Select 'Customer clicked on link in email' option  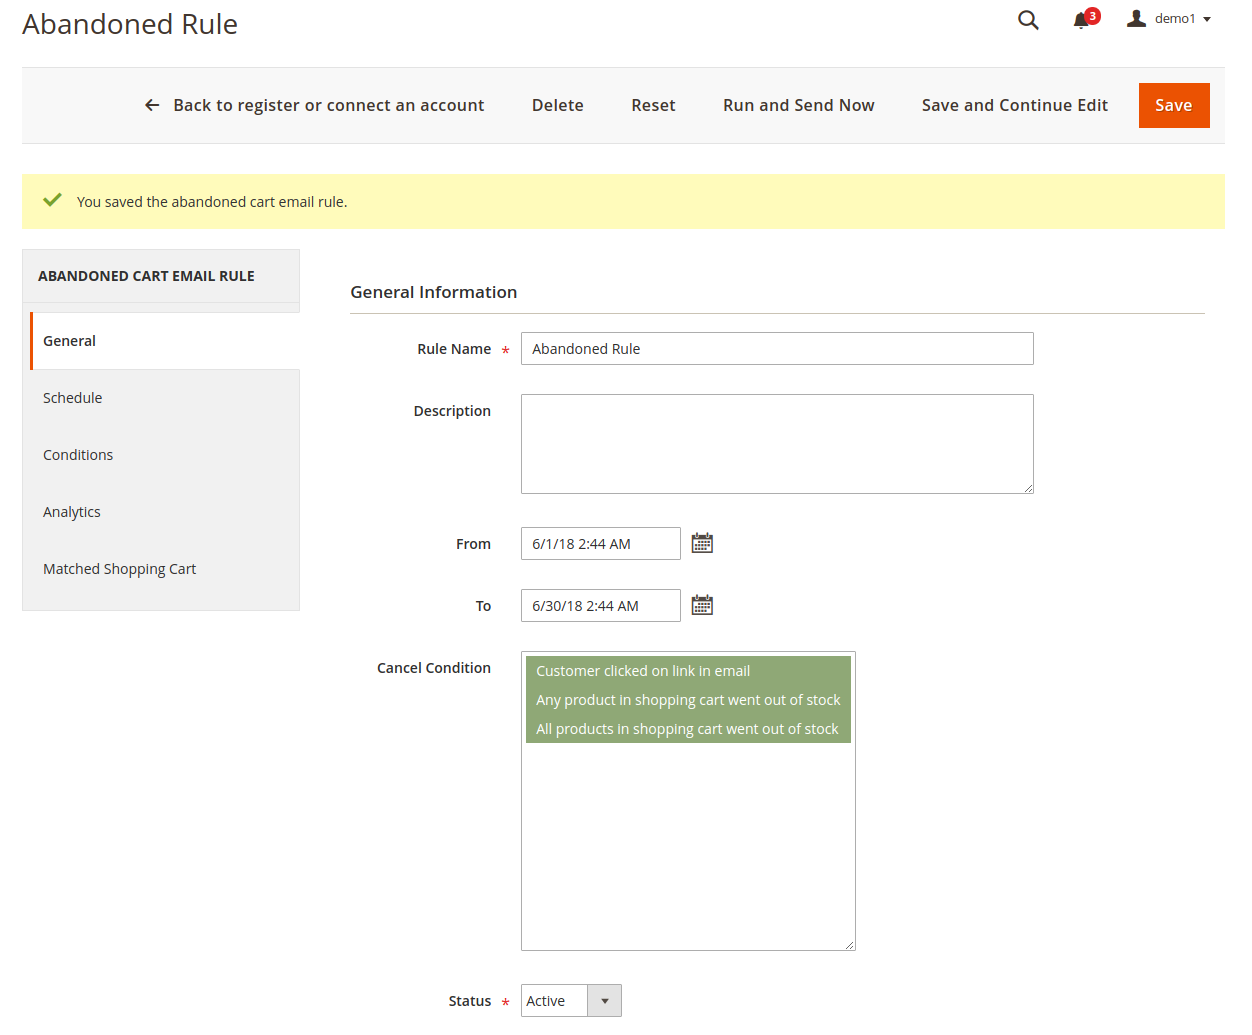pos(643,671)
